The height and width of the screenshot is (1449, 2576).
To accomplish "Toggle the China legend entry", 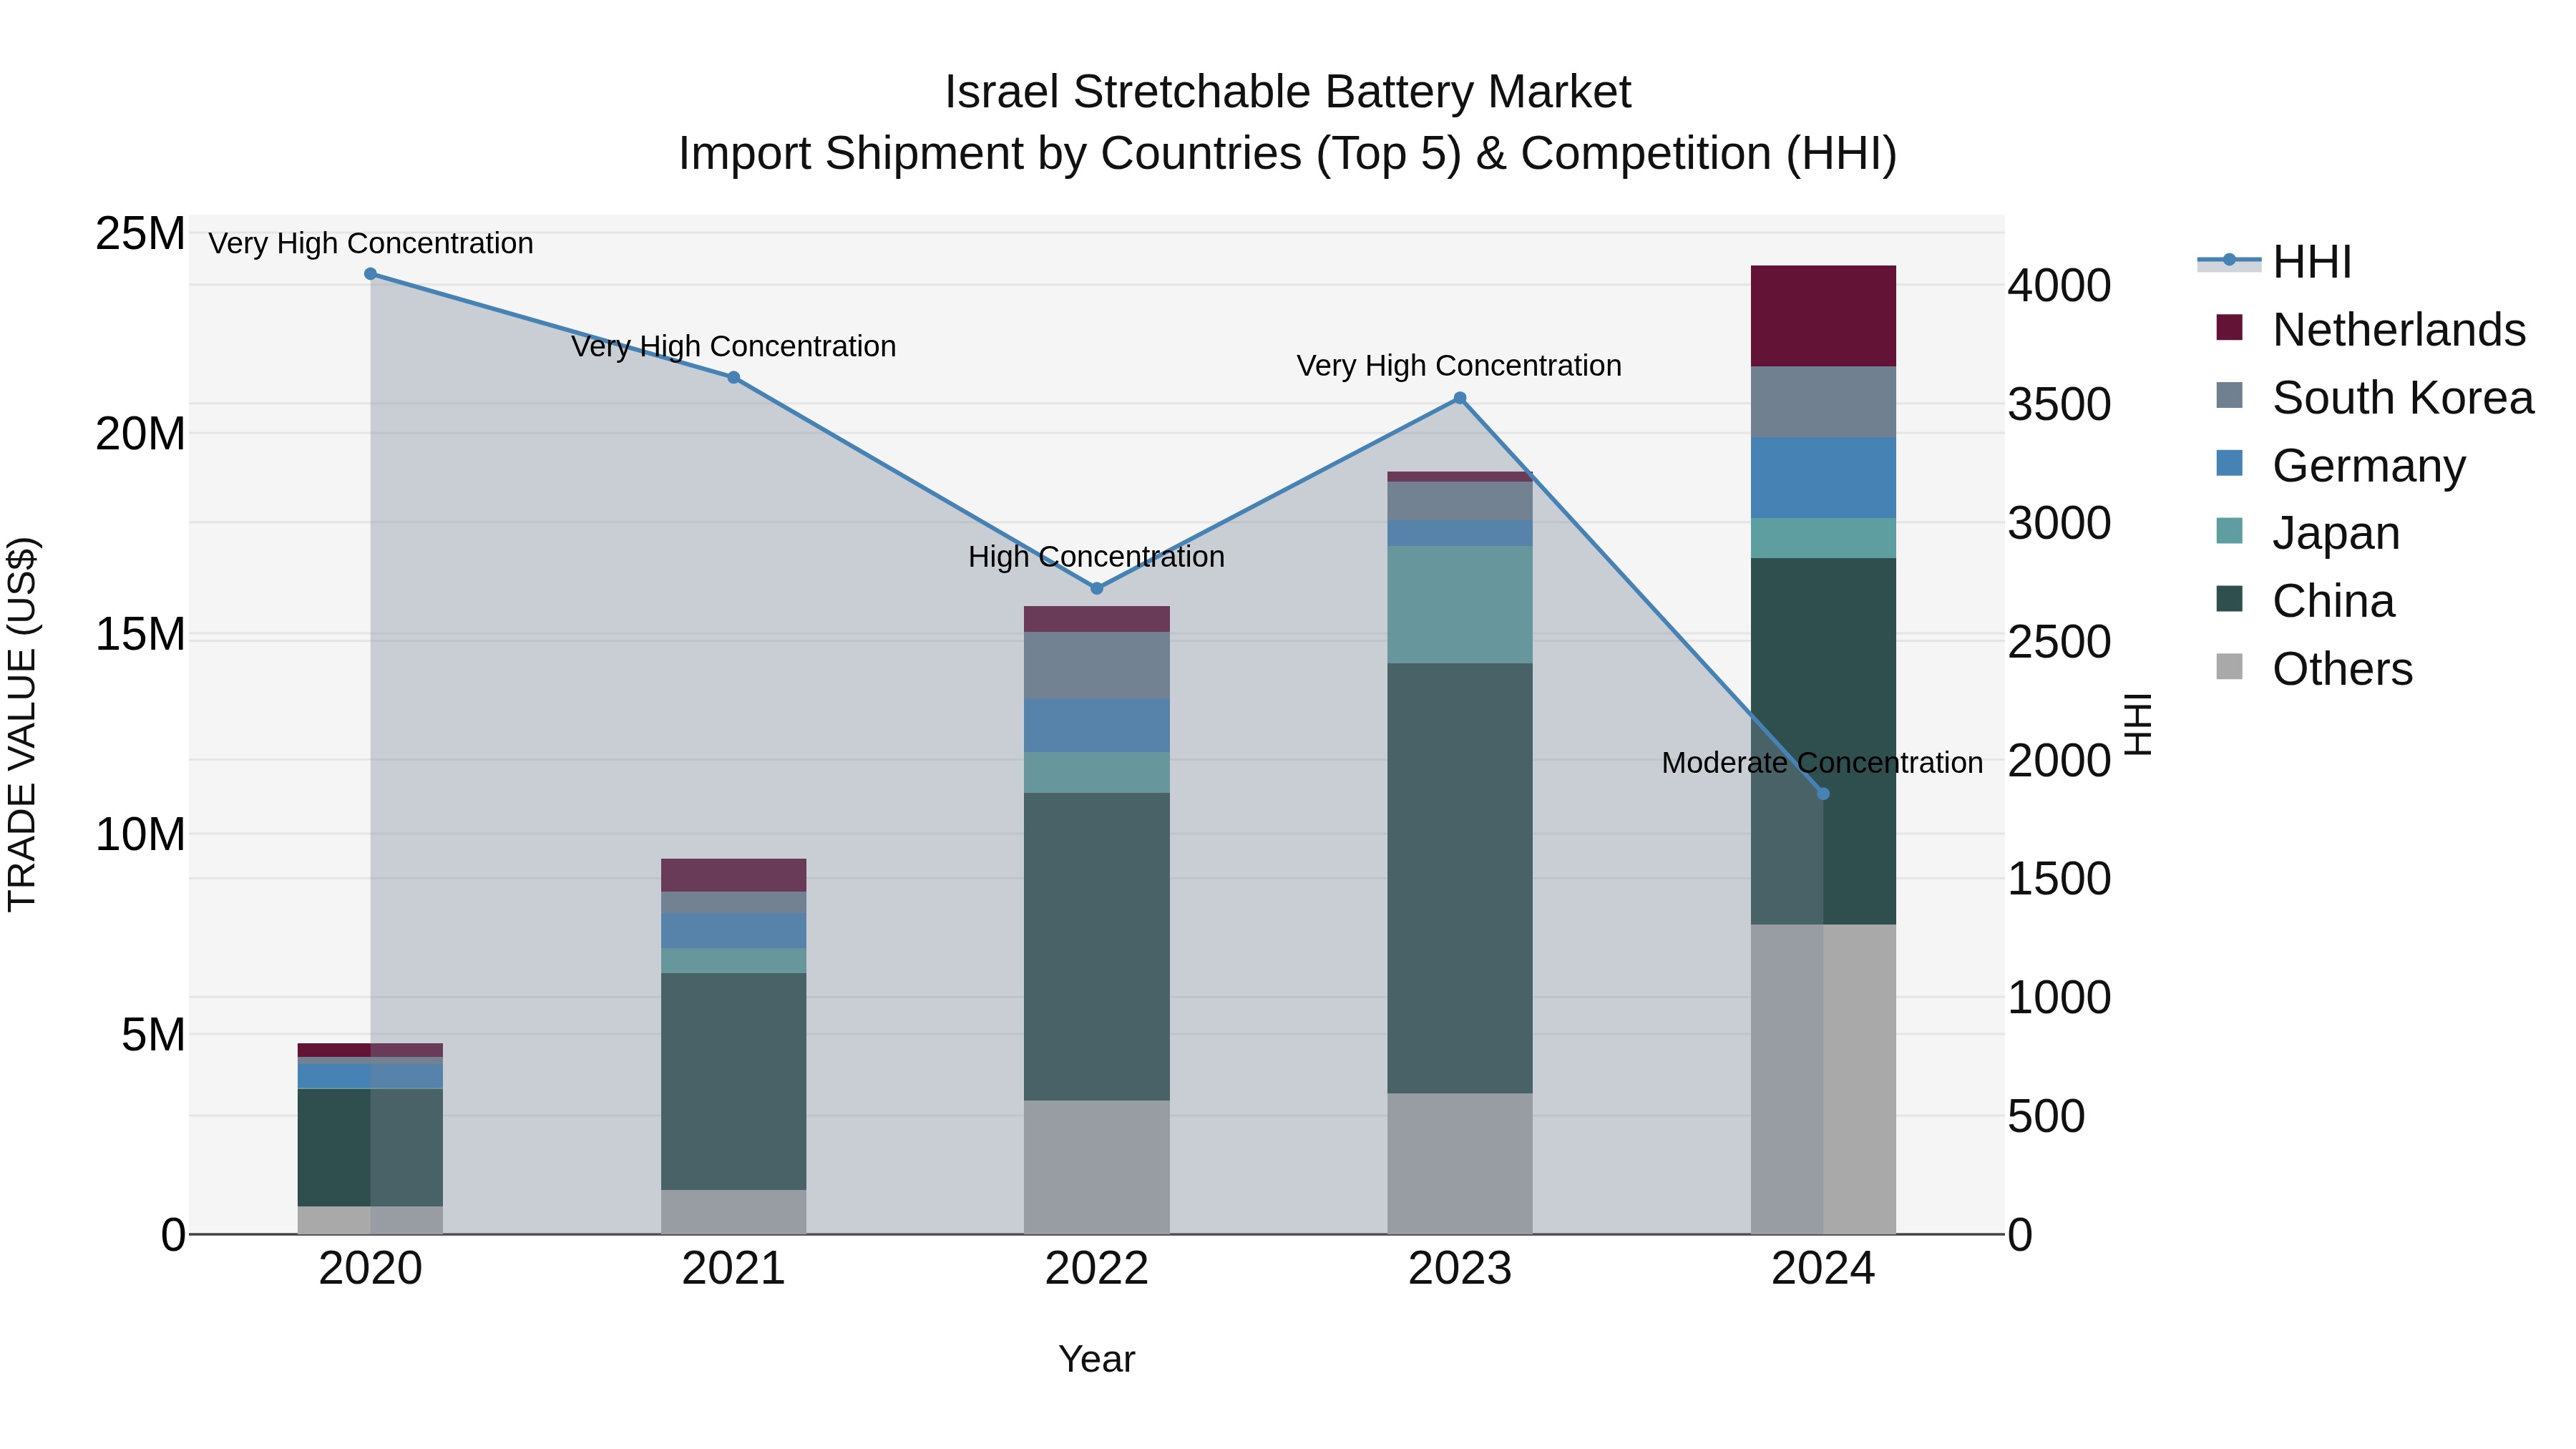I will pyautogui.click(x=2305, y=601).
